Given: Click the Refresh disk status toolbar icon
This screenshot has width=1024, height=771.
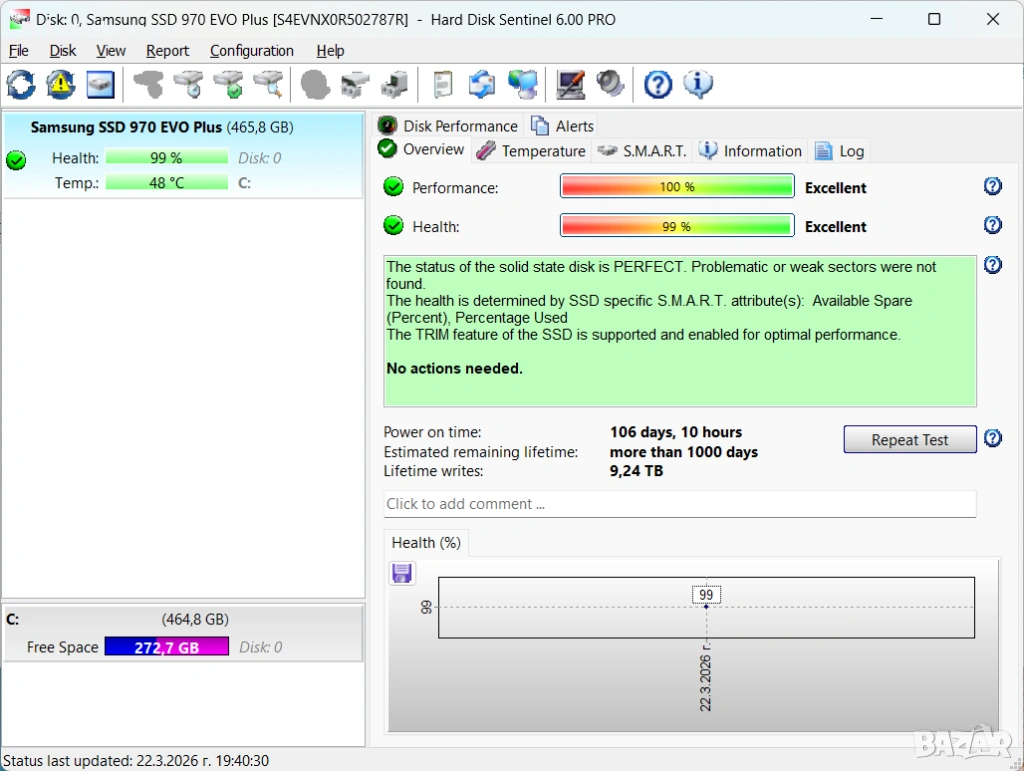Looking at the screenshot, I should [x=20, y=85].
